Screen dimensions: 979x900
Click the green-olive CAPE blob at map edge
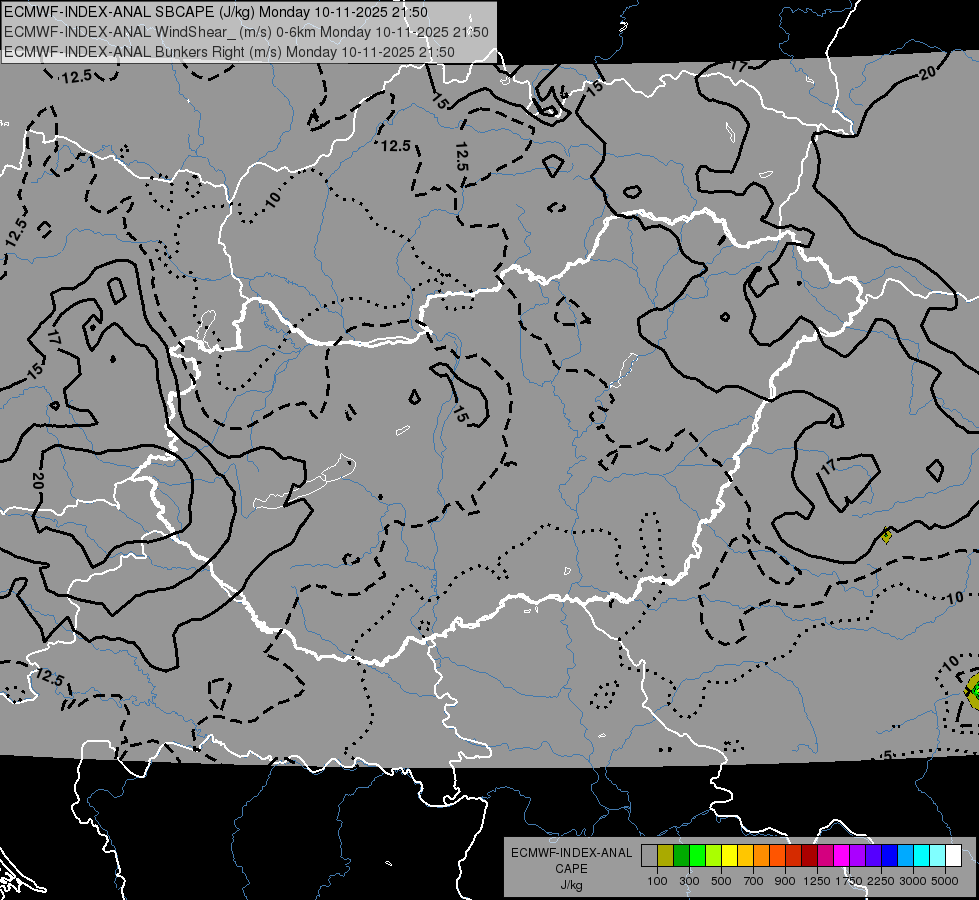click(973, 690)
